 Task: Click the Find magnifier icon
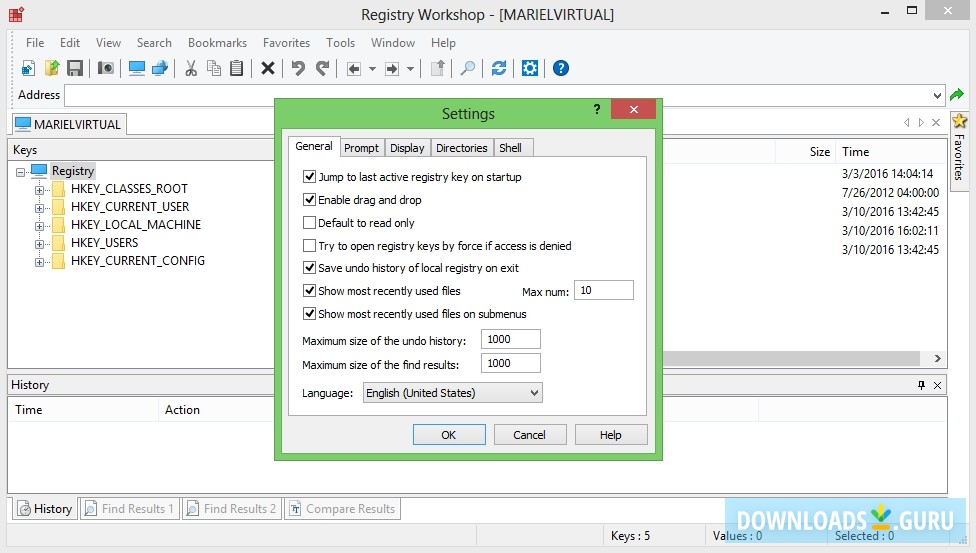[x=467, y=68]
